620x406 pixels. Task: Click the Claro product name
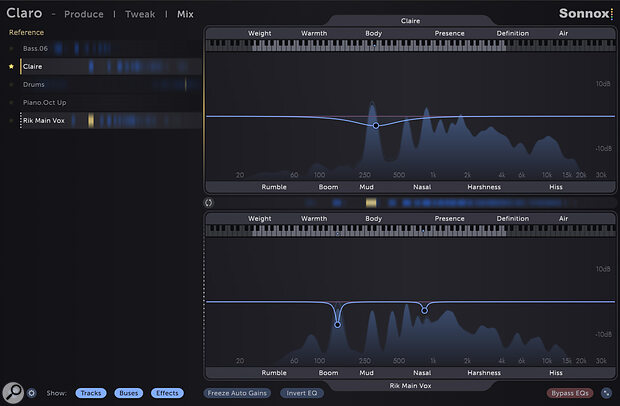tap(24, 13)
